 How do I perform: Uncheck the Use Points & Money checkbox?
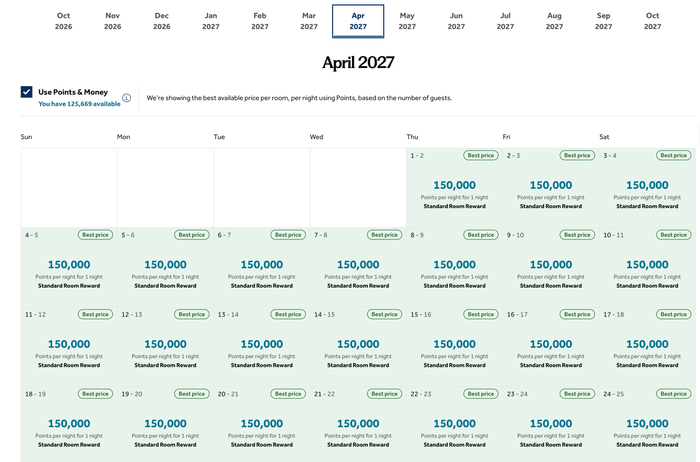click(26, 92)
